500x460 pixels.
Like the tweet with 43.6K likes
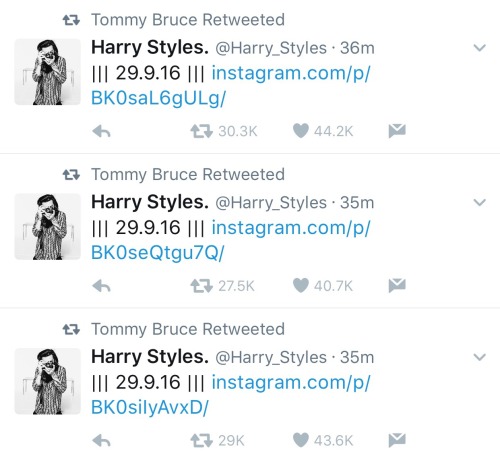point(301,440)
